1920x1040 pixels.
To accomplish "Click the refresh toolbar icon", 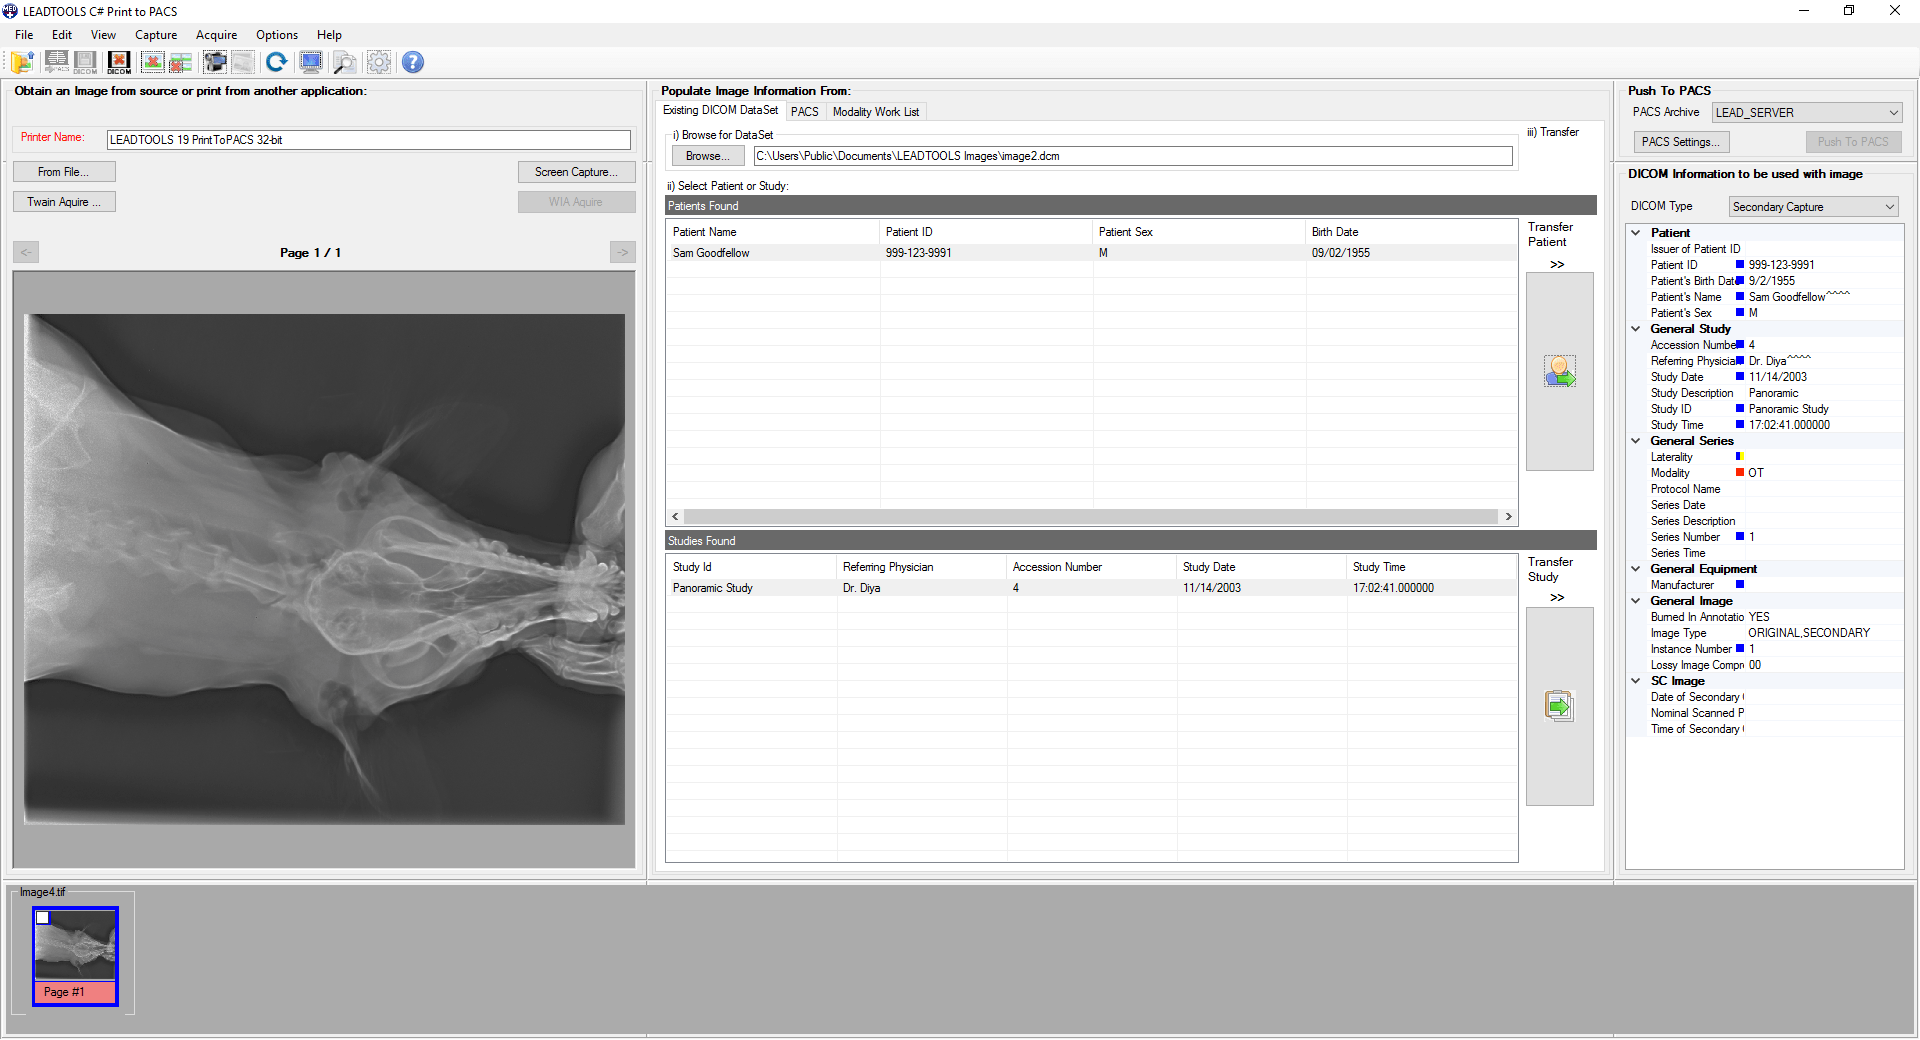I will point(277,62).
